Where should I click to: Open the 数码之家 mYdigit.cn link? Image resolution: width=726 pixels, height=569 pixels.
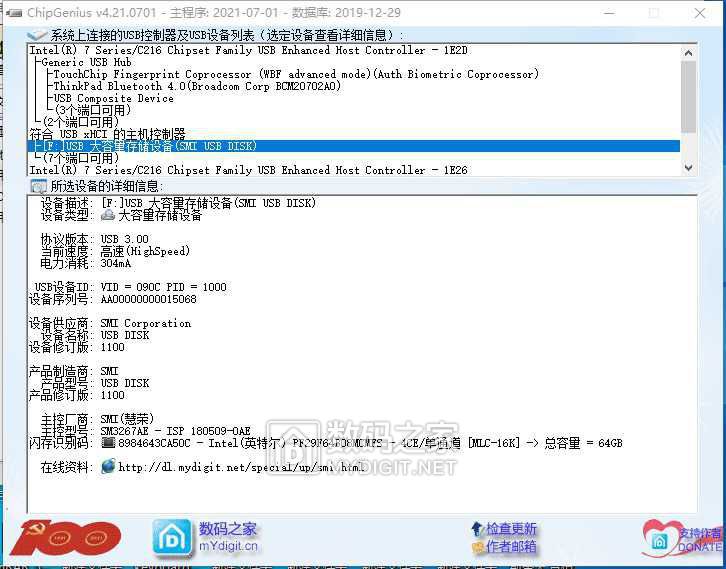pos(228,537)
